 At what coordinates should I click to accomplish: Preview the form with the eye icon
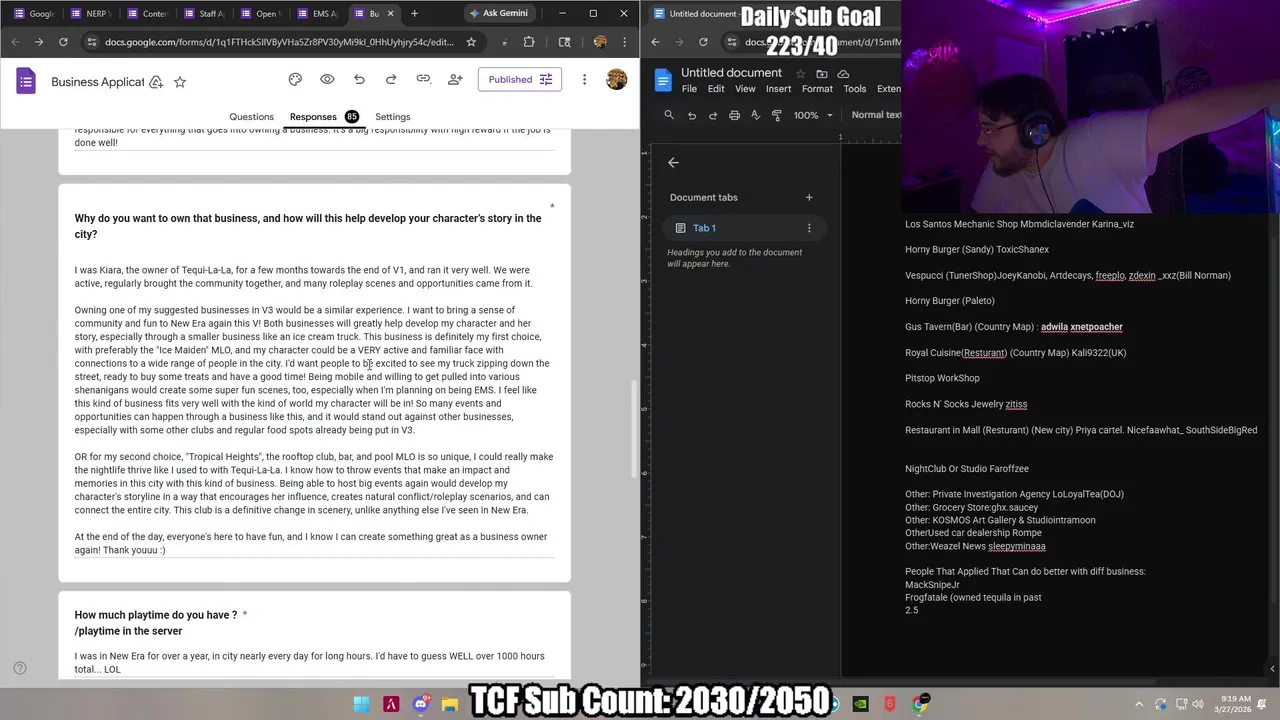[x=327, y=79]
